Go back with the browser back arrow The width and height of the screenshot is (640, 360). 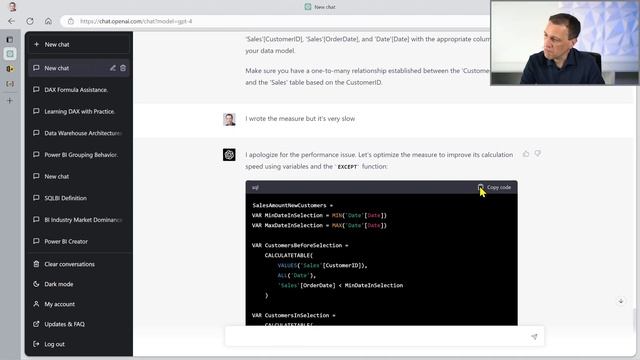point(11,21)
